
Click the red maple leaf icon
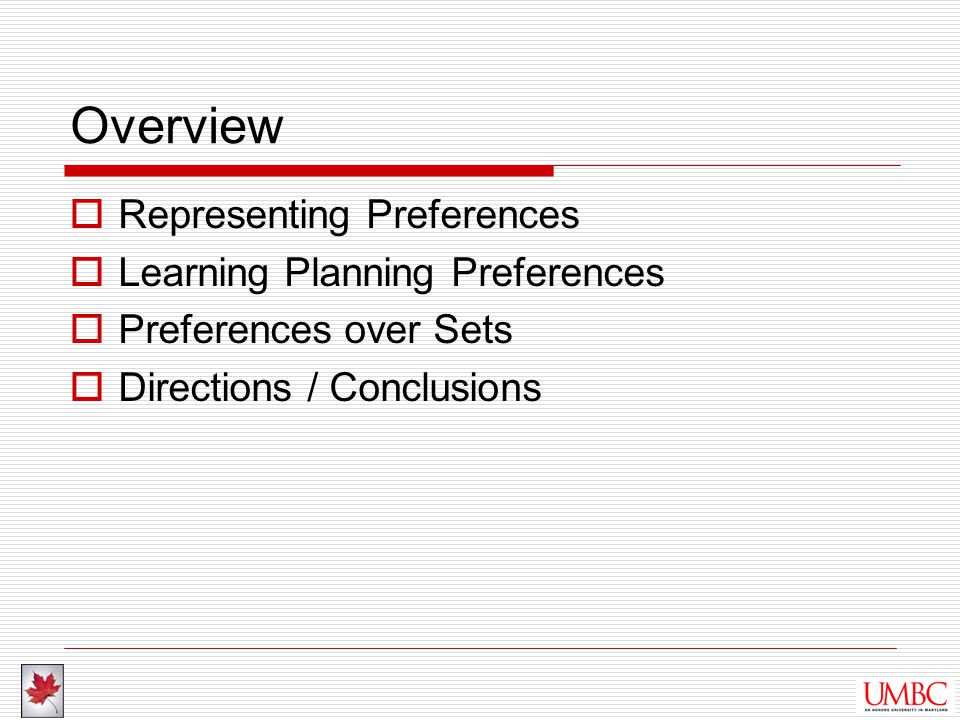pyautogui.click(x=42, y=690)
